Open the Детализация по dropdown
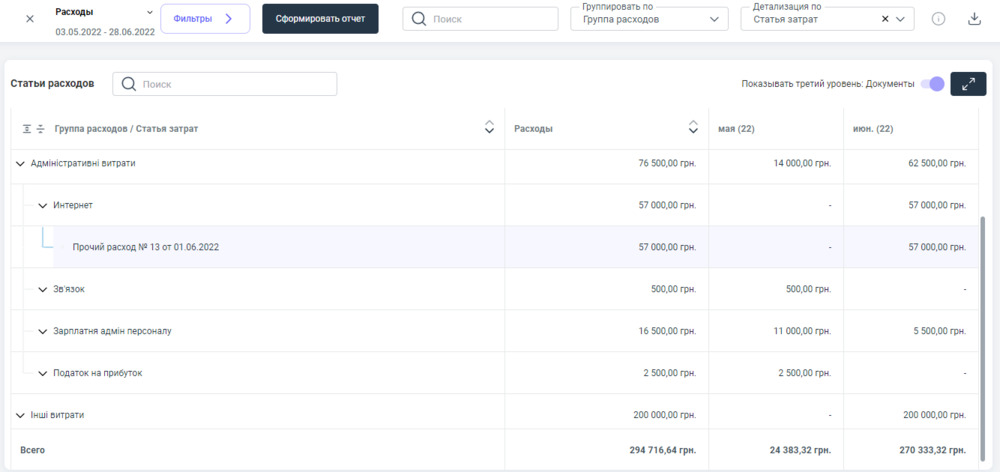The height and width of the screenshot is (472, 1000). point(901,19)
